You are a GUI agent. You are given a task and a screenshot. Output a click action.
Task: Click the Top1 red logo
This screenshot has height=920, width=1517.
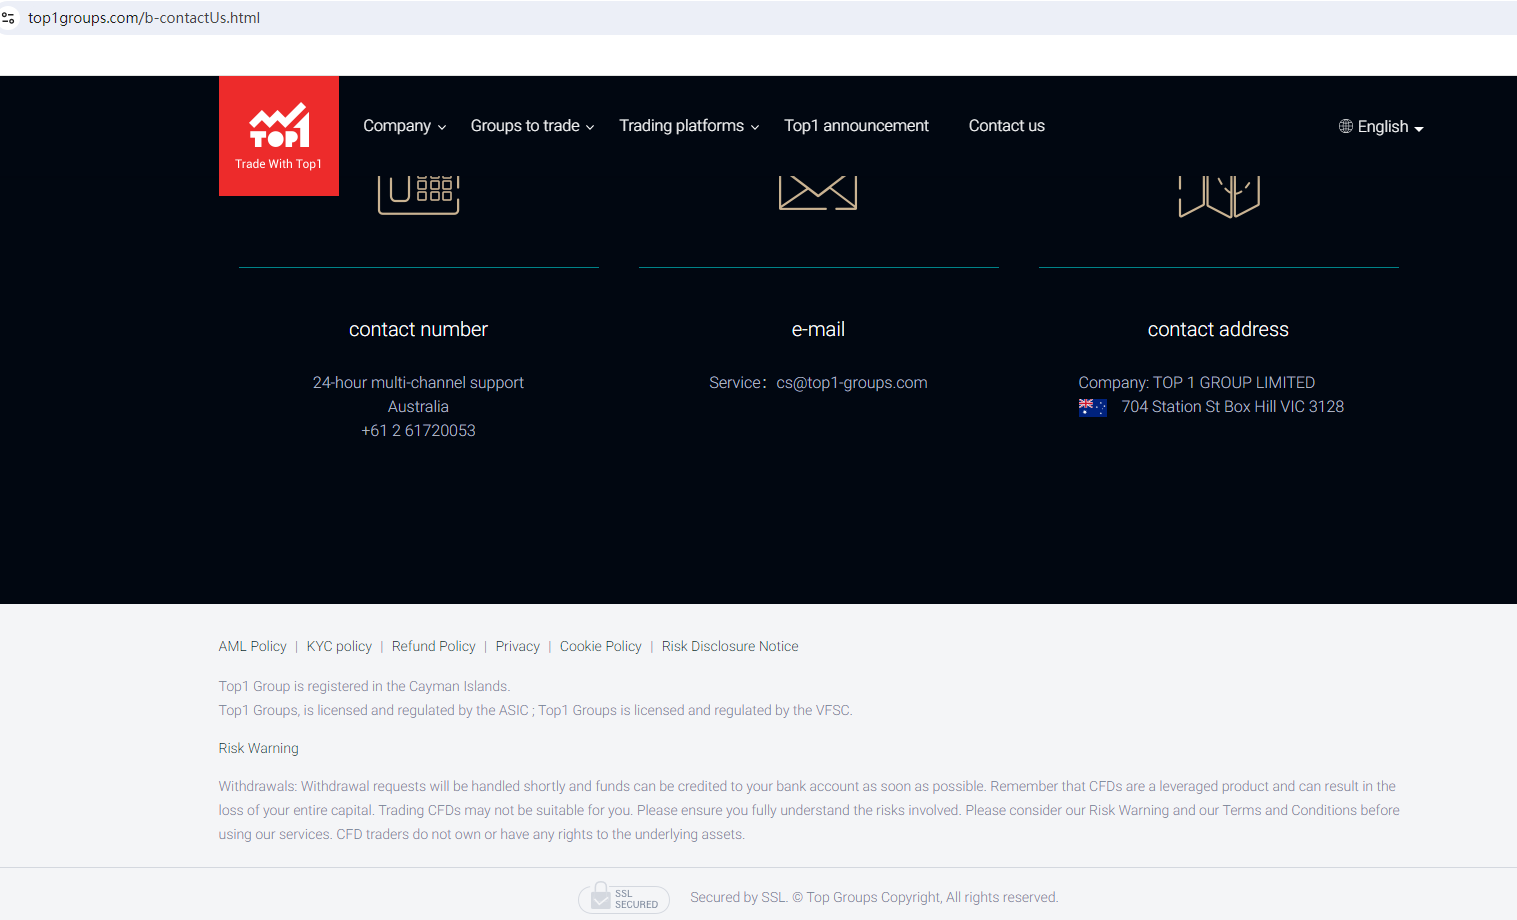point(279,136)
